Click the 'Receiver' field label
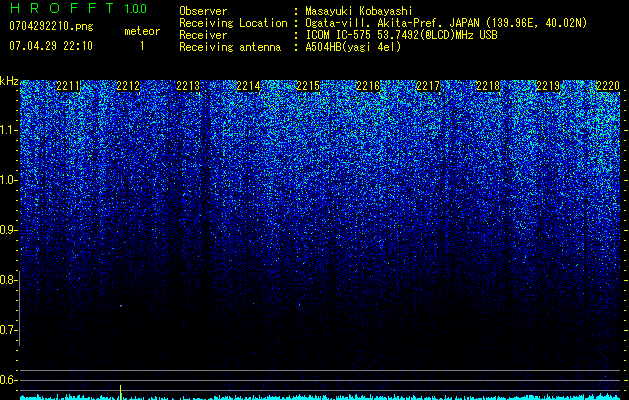The height and width of the screenshot is (400, 629). 203,35
